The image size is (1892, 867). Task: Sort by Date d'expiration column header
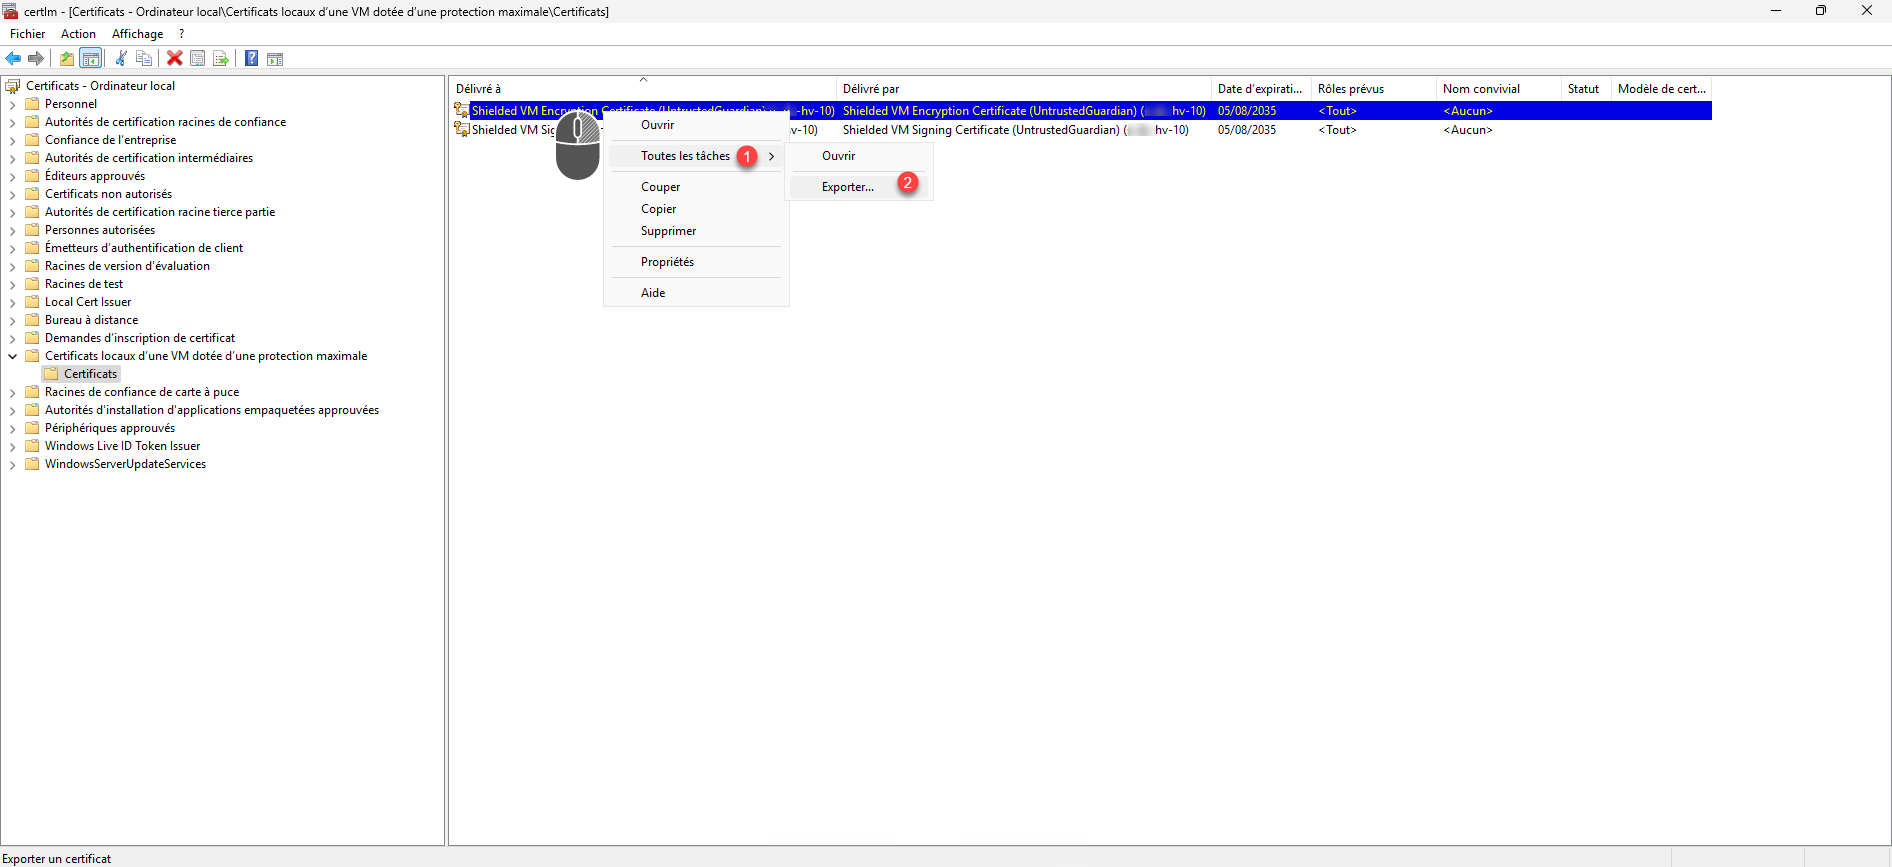(x=1259, y=89)
